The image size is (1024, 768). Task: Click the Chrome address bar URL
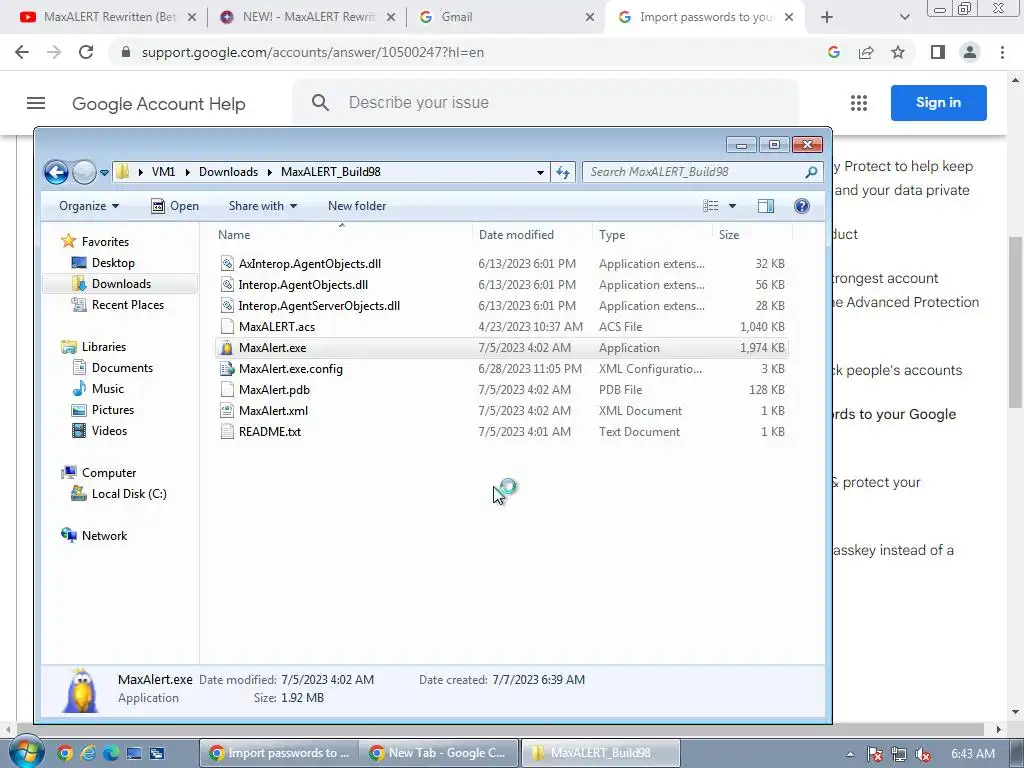click(x=313, y=52)
